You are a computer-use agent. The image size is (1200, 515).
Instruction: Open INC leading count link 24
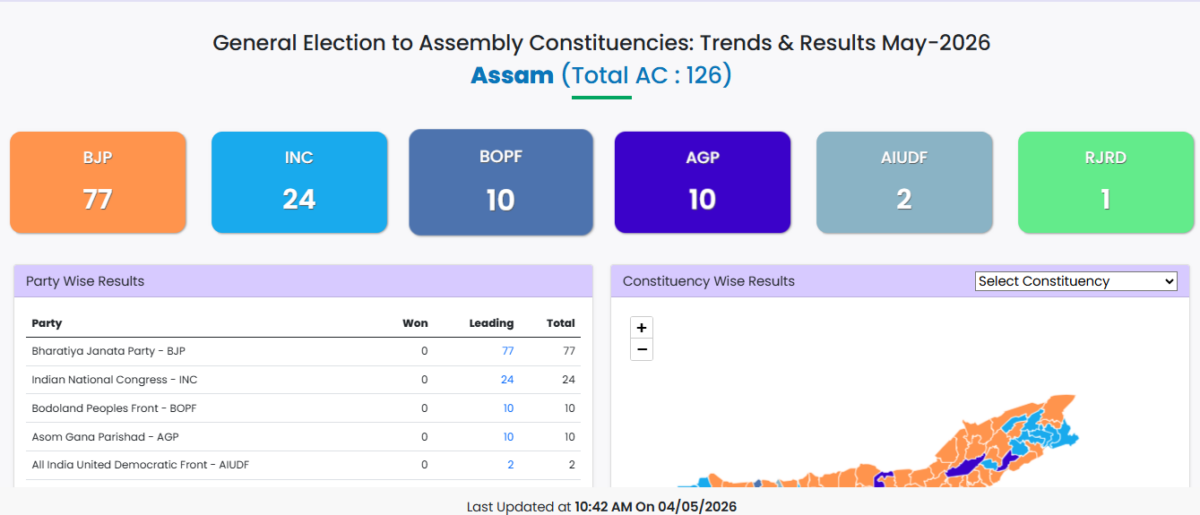point(508,380)
